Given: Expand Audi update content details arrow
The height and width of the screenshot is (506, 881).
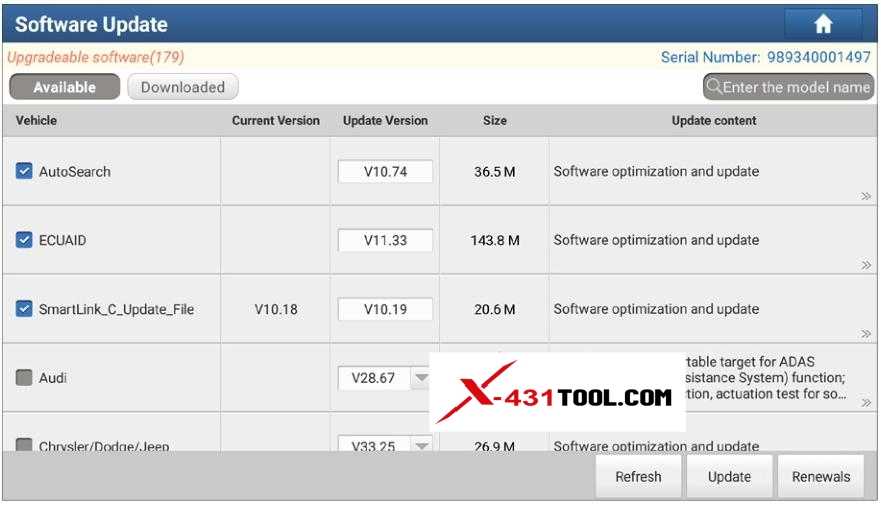Looking at the screenshot, I should tap(866, 403).
